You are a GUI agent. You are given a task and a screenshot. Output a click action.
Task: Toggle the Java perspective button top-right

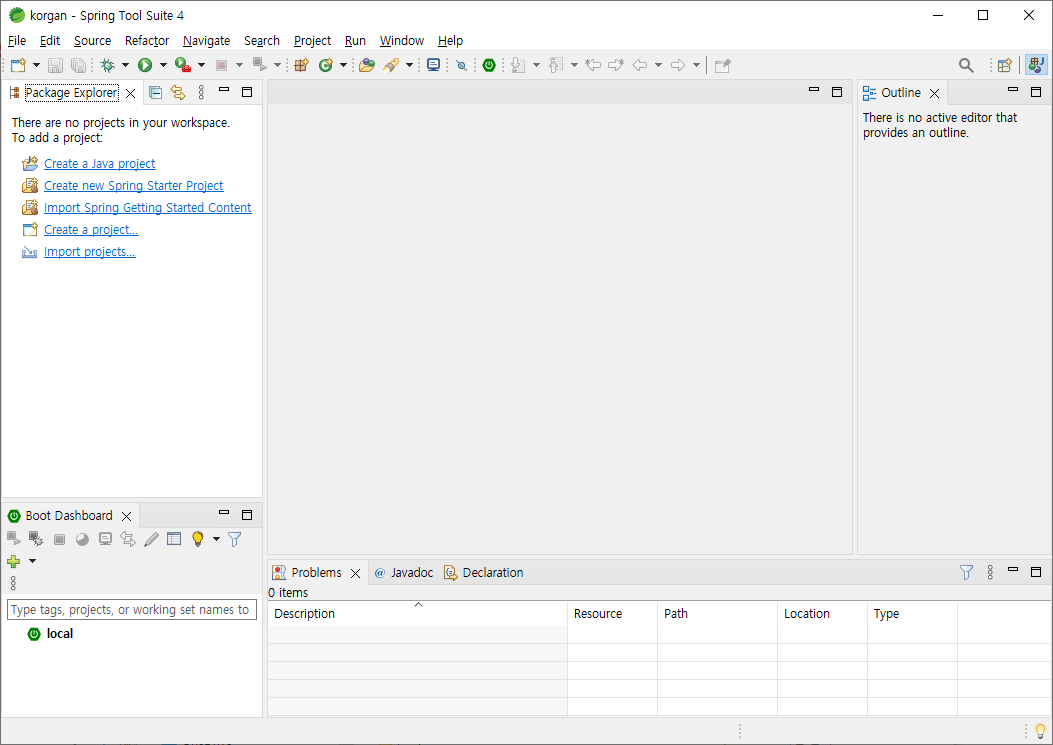[x=1036, y=64]
